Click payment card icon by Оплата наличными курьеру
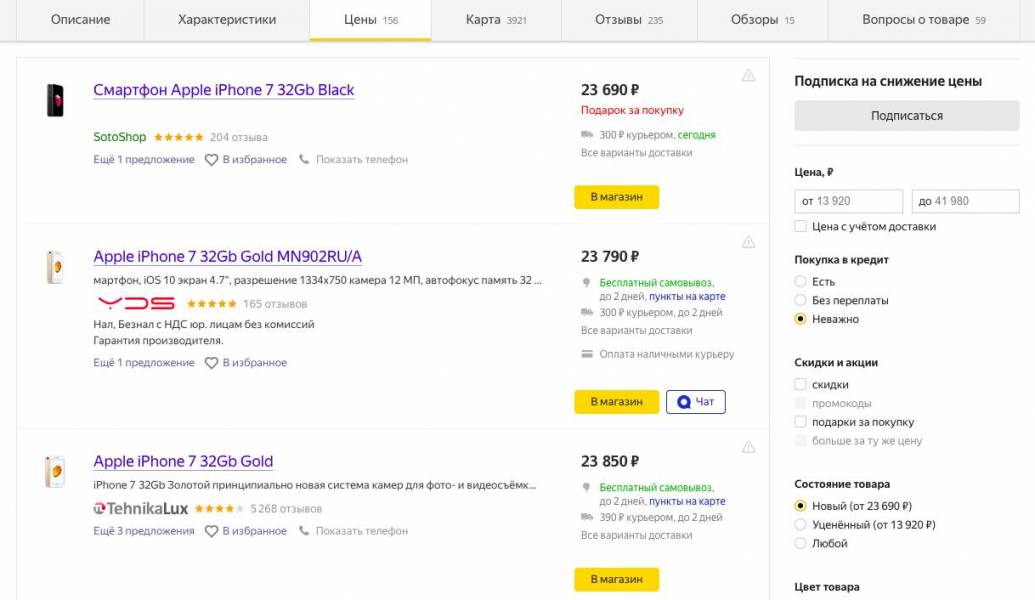 [587, 354]
